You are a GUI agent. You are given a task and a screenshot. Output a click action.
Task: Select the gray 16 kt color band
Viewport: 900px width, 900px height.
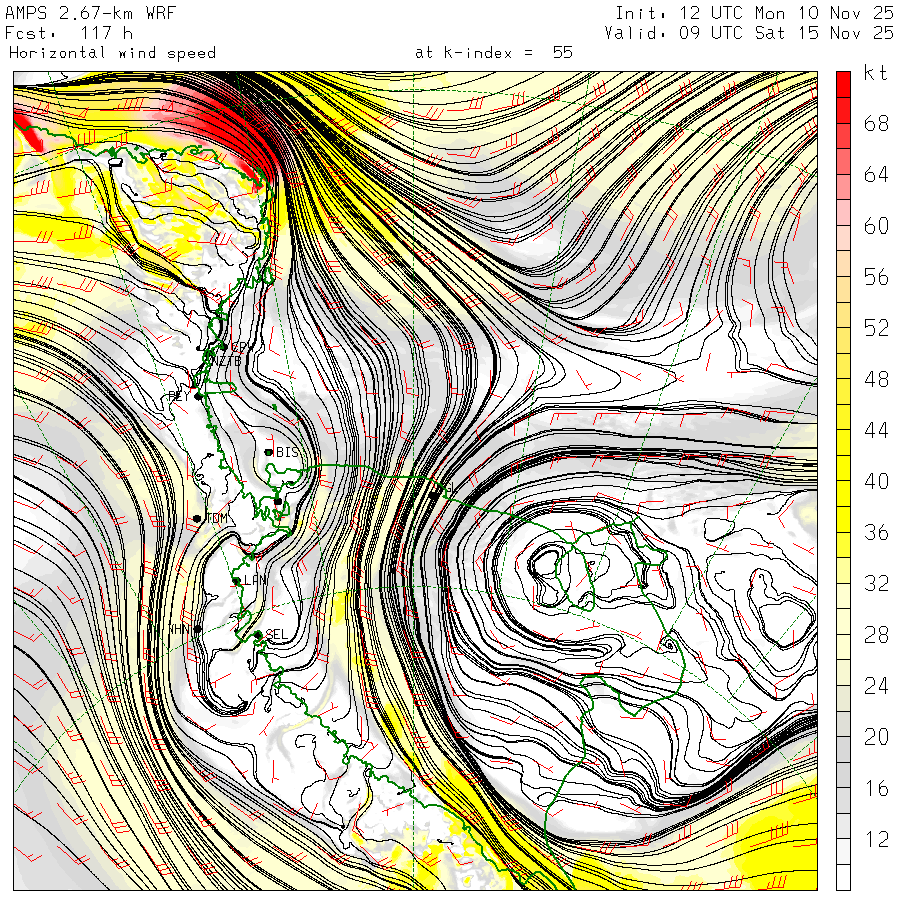click(843, 788)
